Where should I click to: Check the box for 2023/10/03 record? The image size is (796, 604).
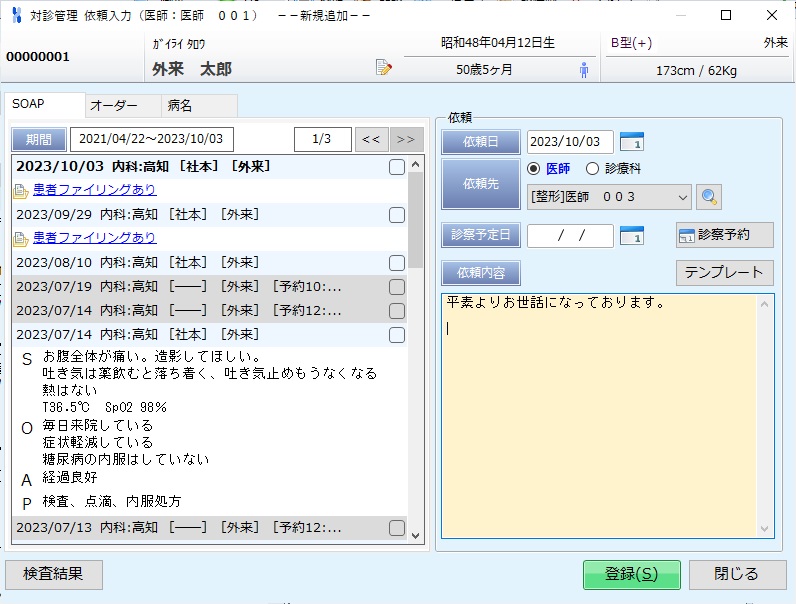[397, 167]
